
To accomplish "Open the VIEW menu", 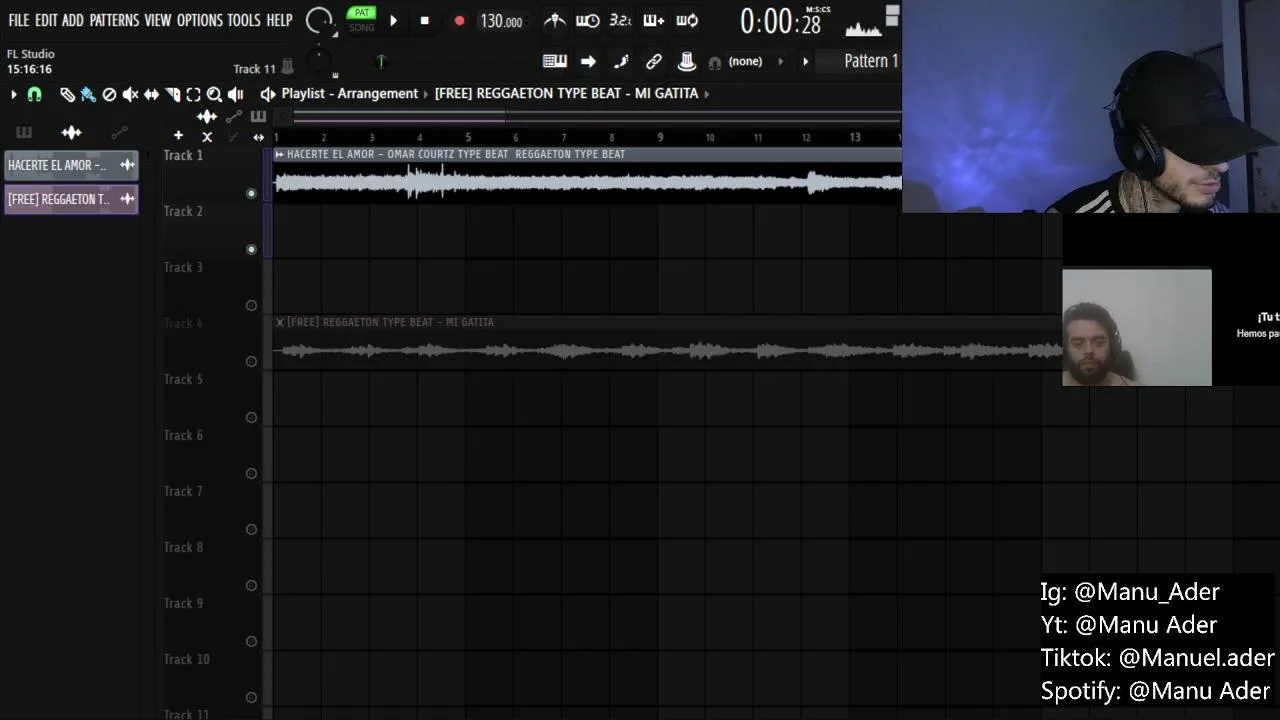I will [158, 20].
